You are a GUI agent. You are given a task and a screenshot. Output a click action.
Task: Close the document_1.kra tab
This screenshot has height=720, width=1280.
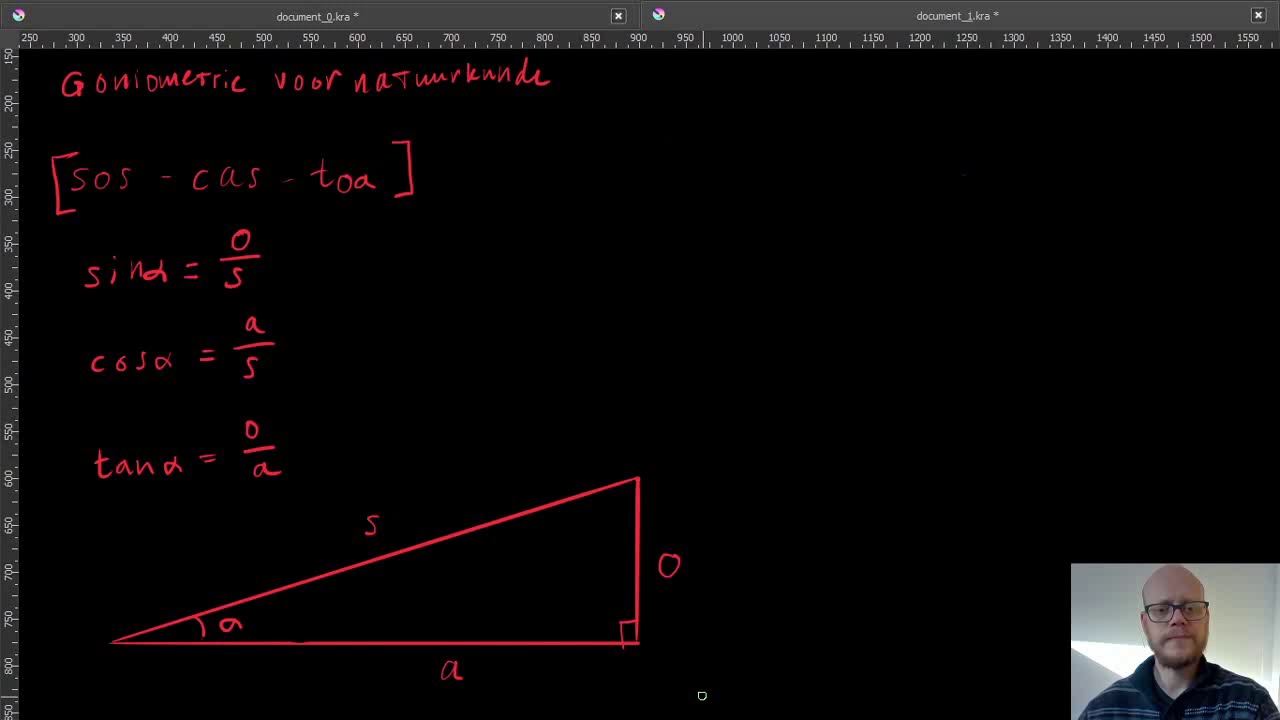pos(1258,15)
